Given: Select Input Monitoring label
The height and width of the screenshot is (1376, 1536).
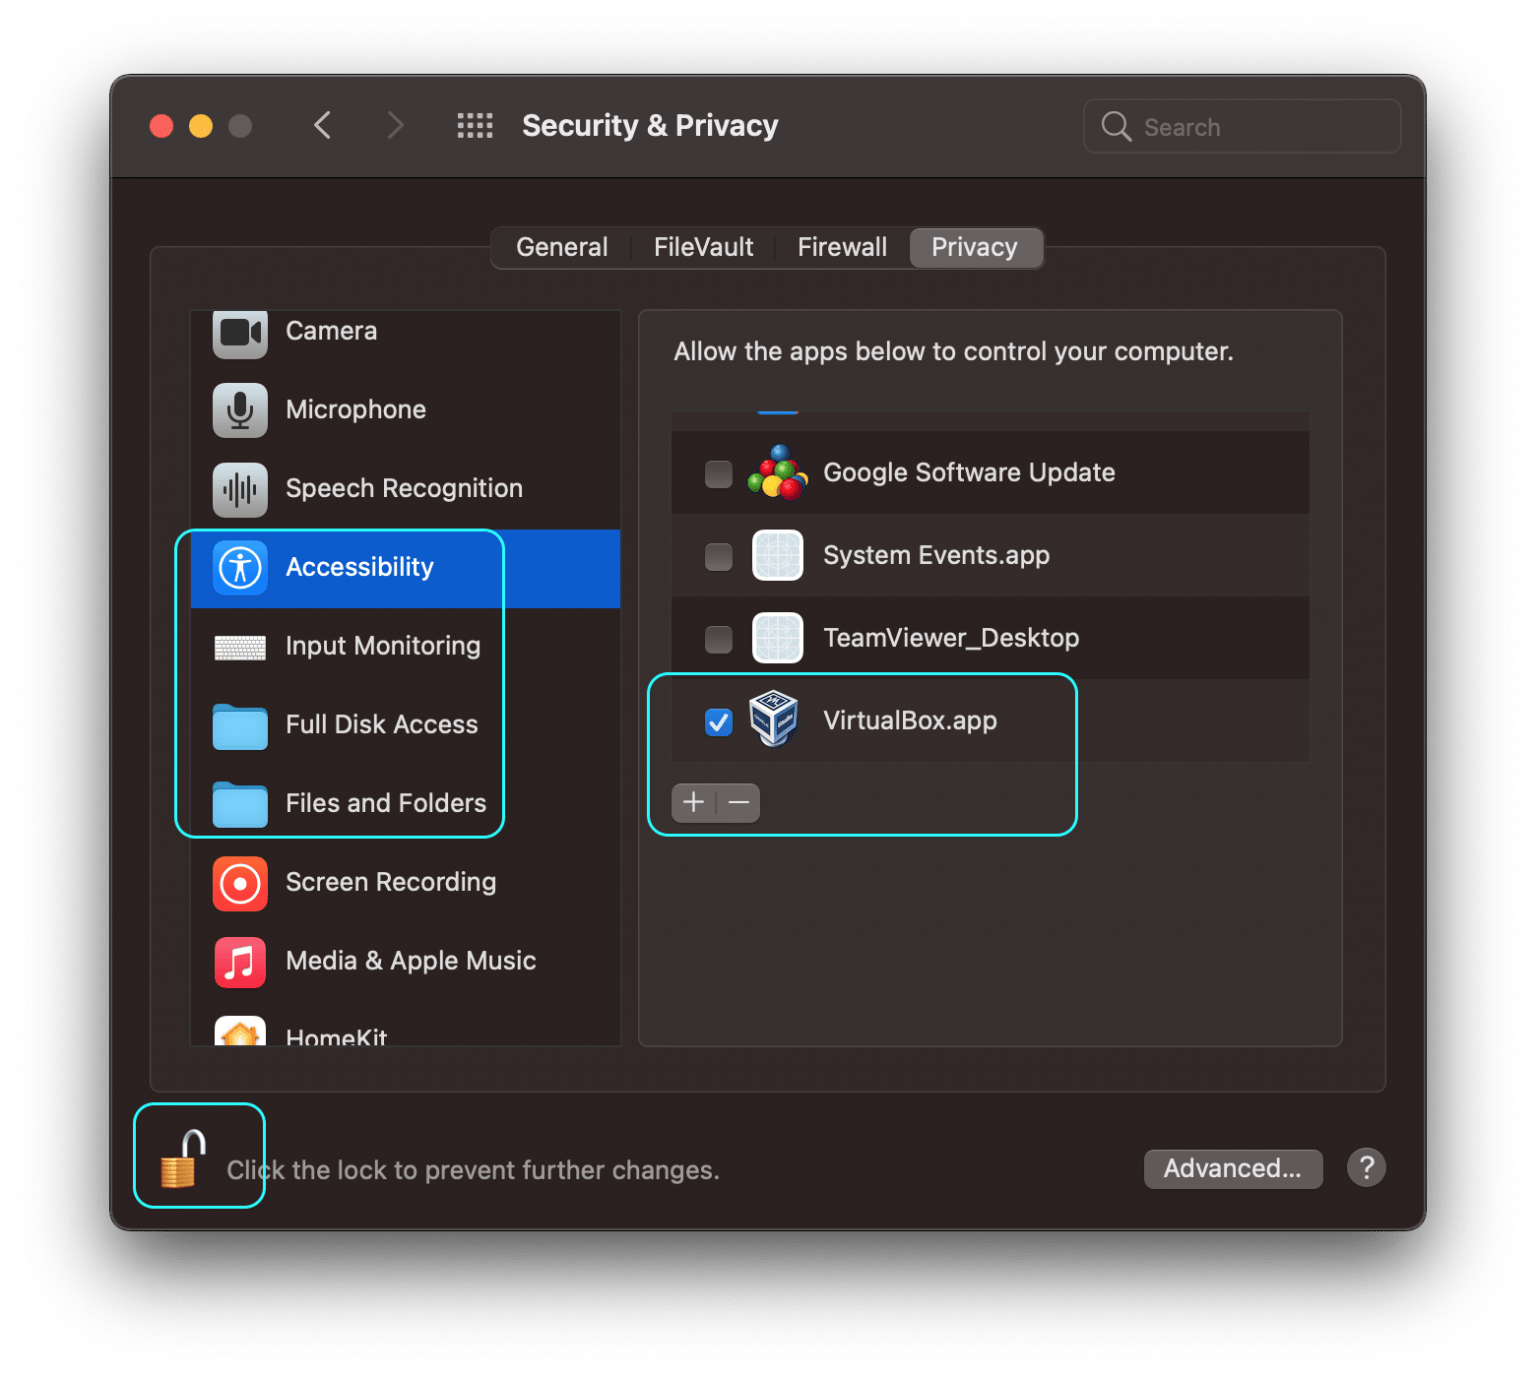Looking at the screenshot, I should pyautogui.click(x=383, y=647).
